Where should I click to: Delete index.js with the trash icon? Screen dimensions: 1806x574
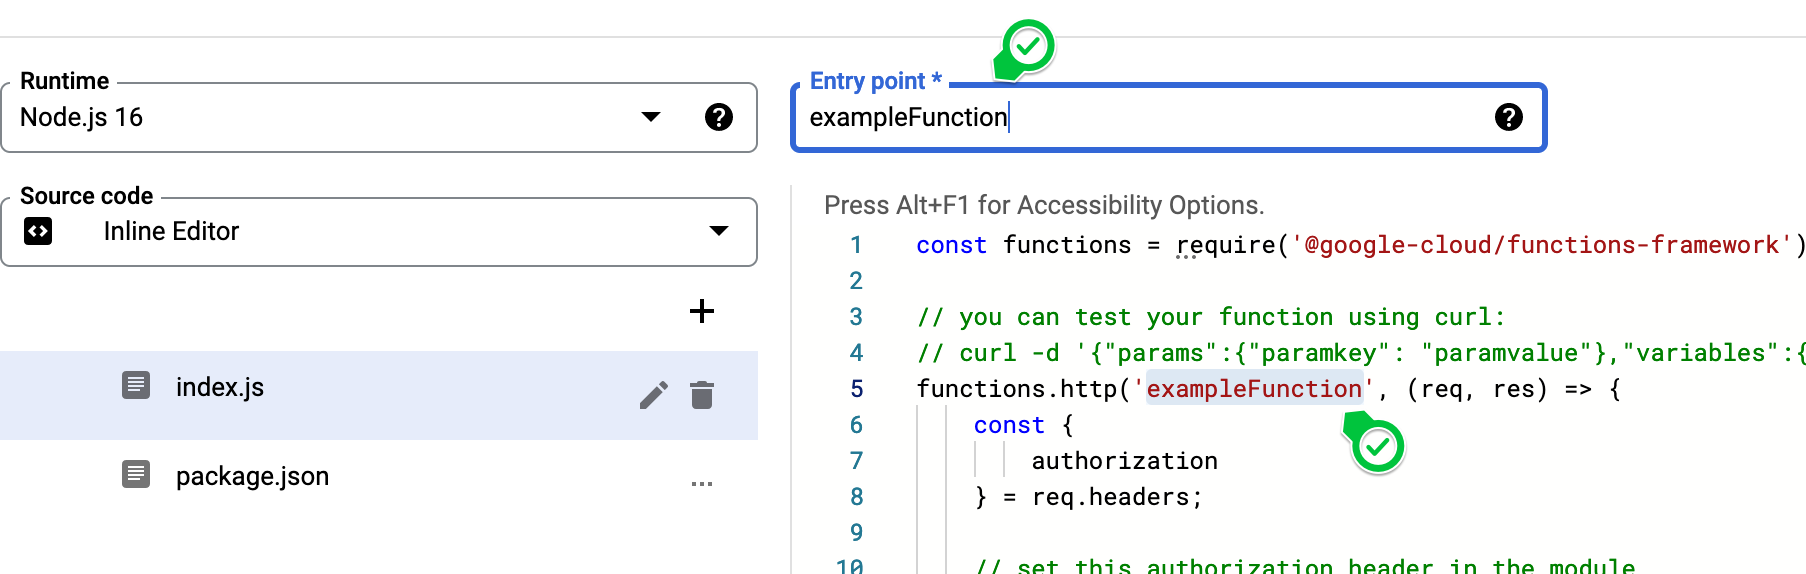click(x=702, y=396)
